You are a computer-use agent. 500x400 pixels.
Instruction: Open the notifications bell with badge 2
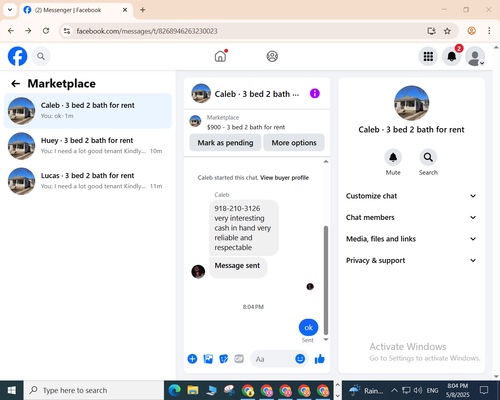pyautogui.click(x=452, y=56)
